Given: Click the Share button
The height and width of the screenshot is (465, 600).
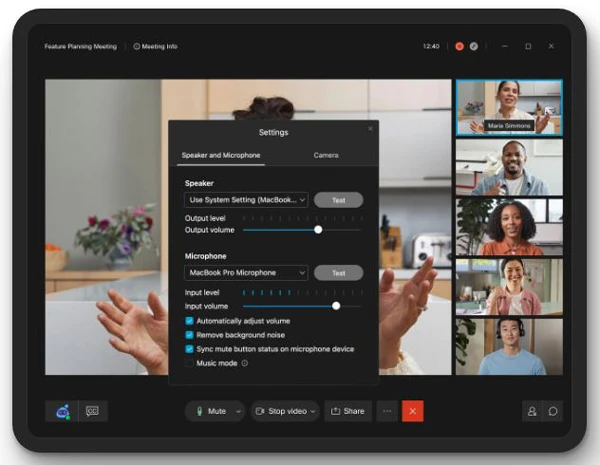Looking at the screenshot, I should [348, 411].
